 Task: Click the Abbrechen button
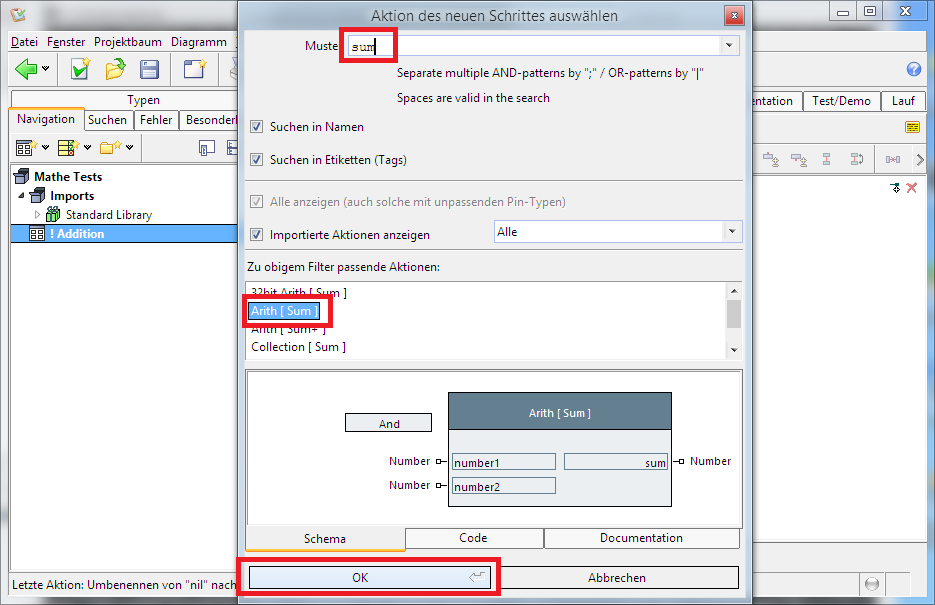pos(616,578)
